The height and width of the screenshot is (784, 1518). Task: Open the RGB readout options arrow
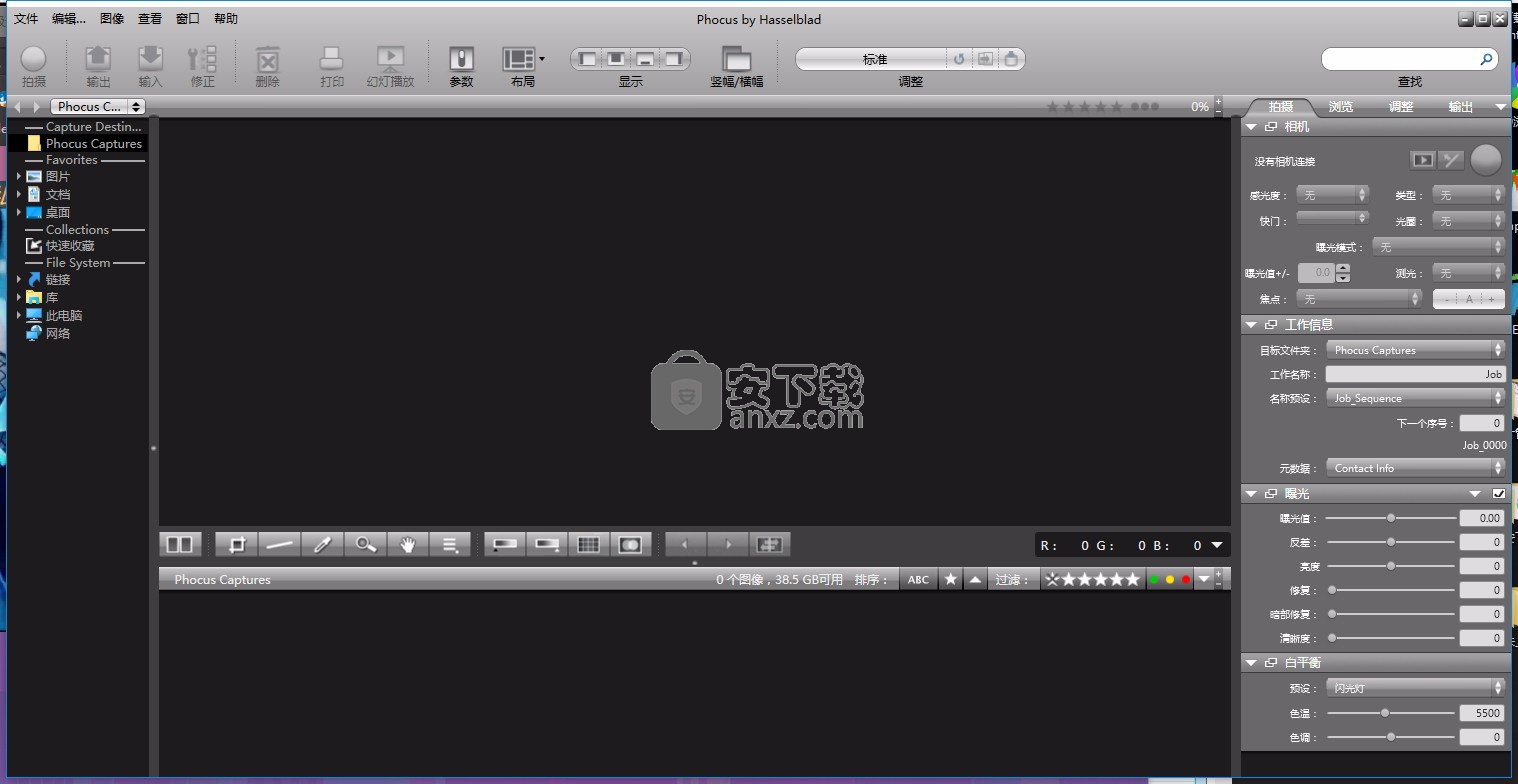click(1217, 545)
